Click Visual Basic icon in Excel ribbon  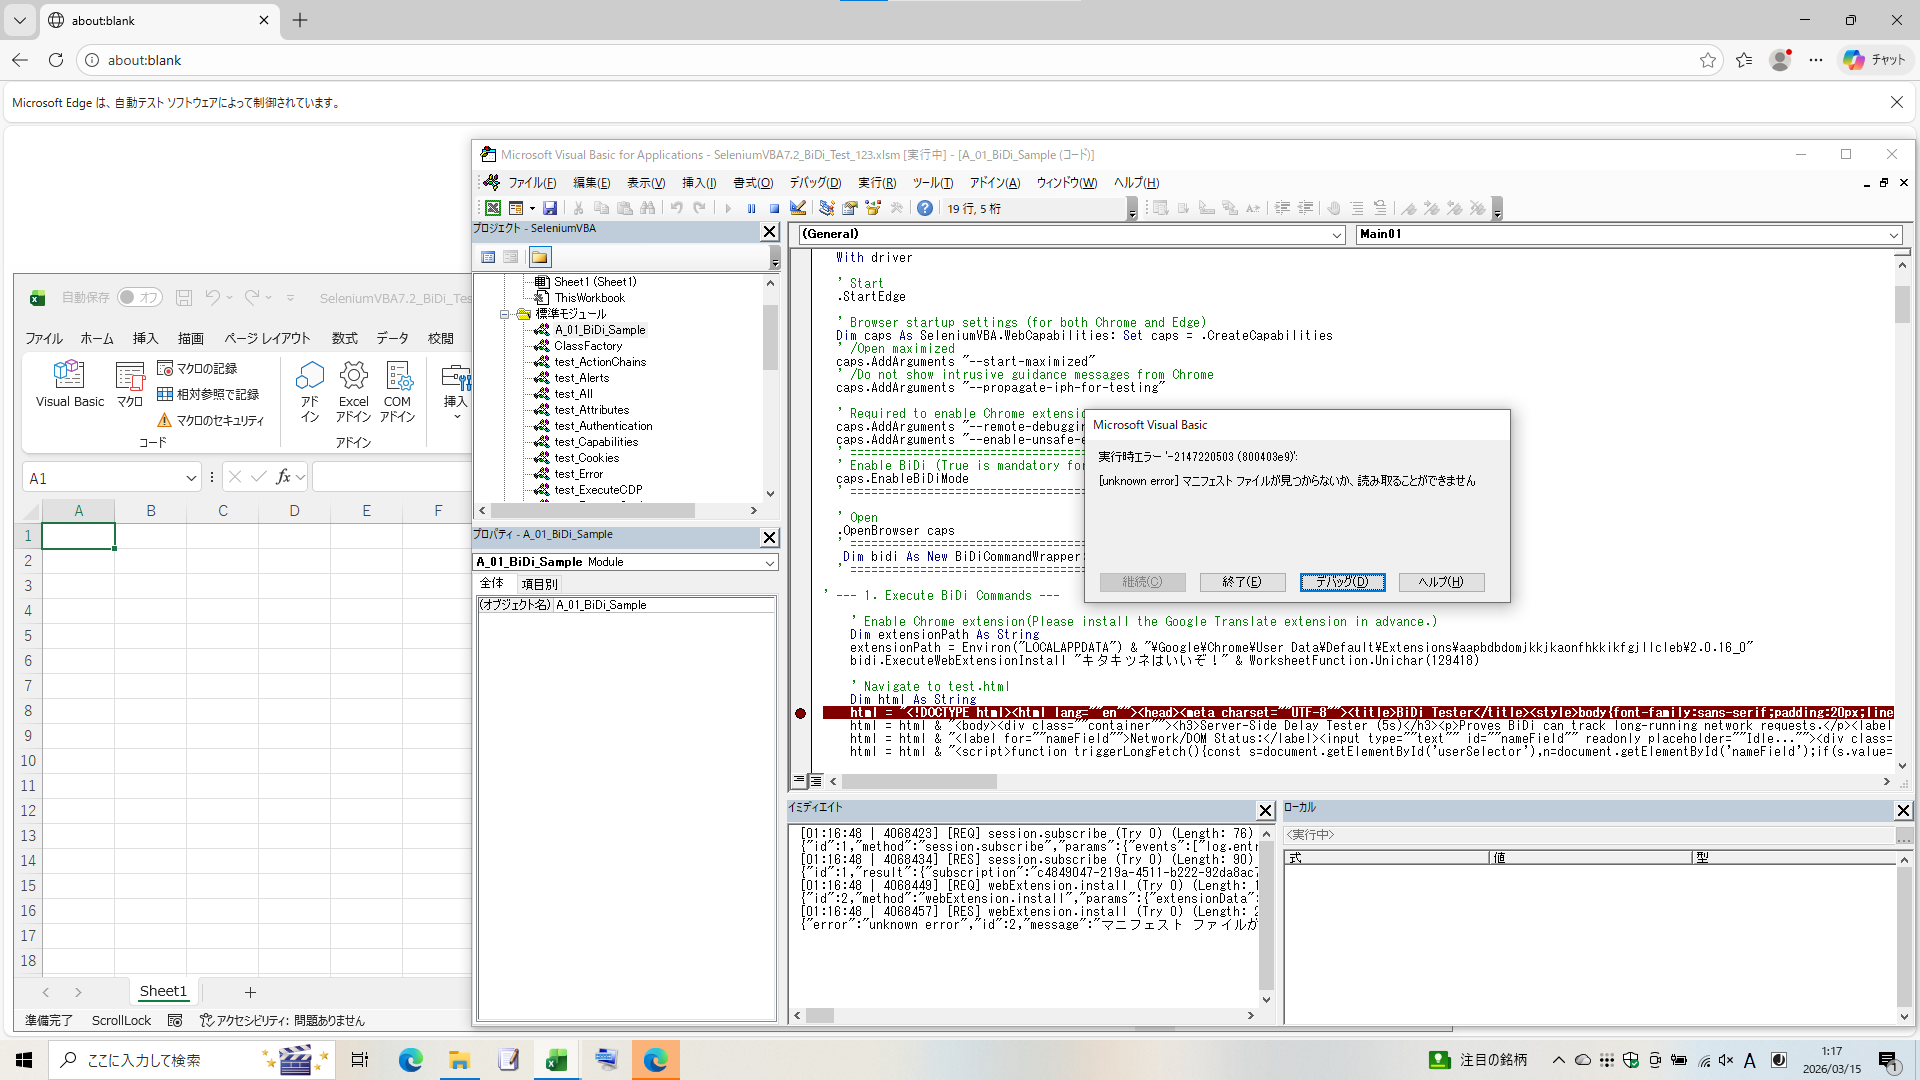pyautogui.click(x=69, y=385)
